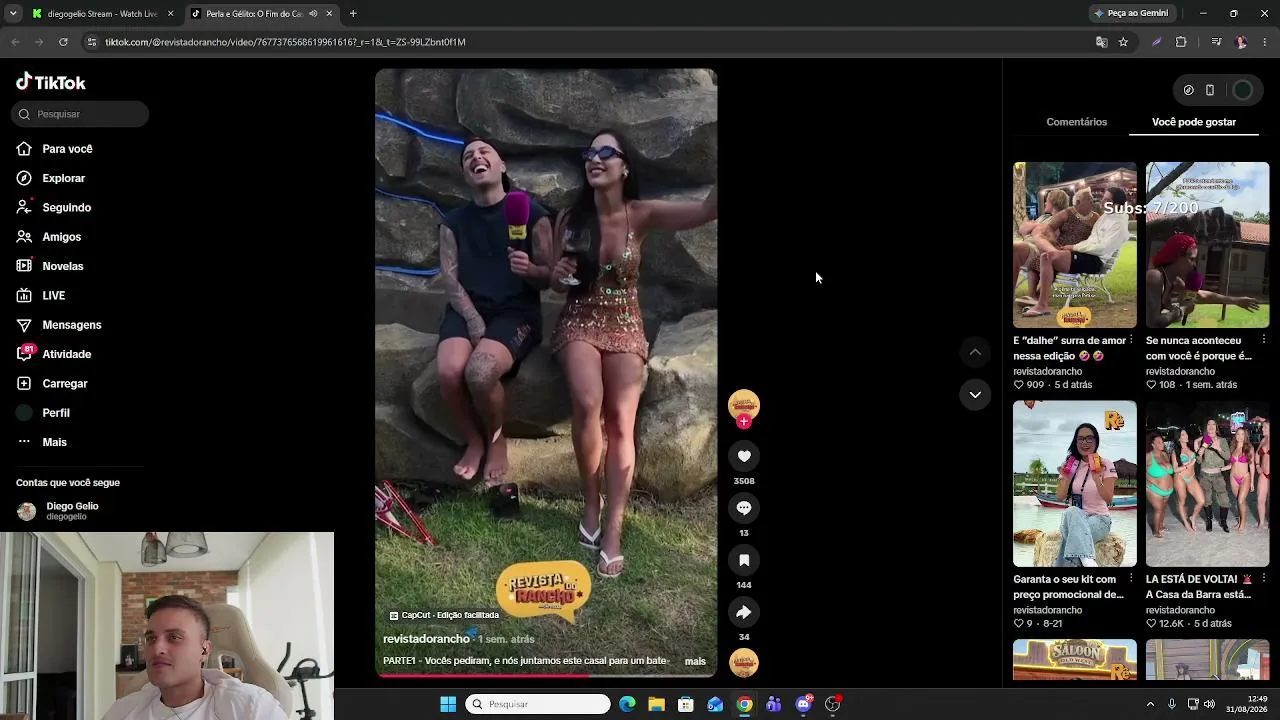Image resolution: width=1280 pixels, height=720 pixels.
Task: Seek using the video progress bar
Action: click(x=546, y=675)
